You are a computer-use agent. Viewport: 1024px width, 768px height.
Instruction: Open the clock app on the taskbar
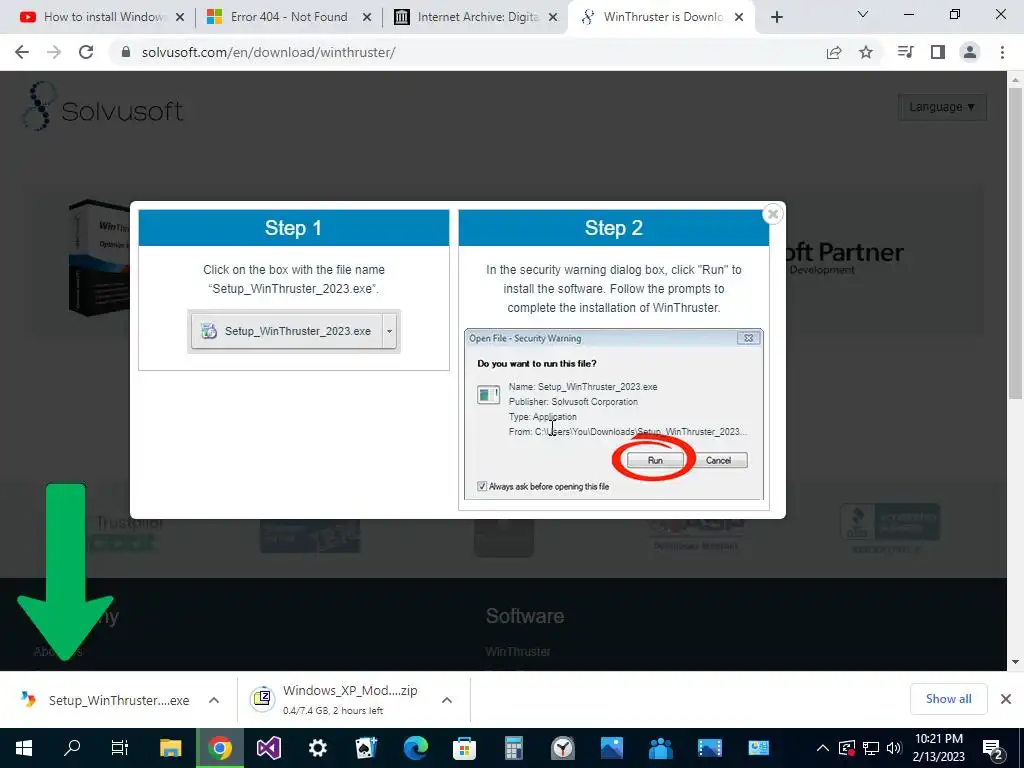(x=562, y=748)
